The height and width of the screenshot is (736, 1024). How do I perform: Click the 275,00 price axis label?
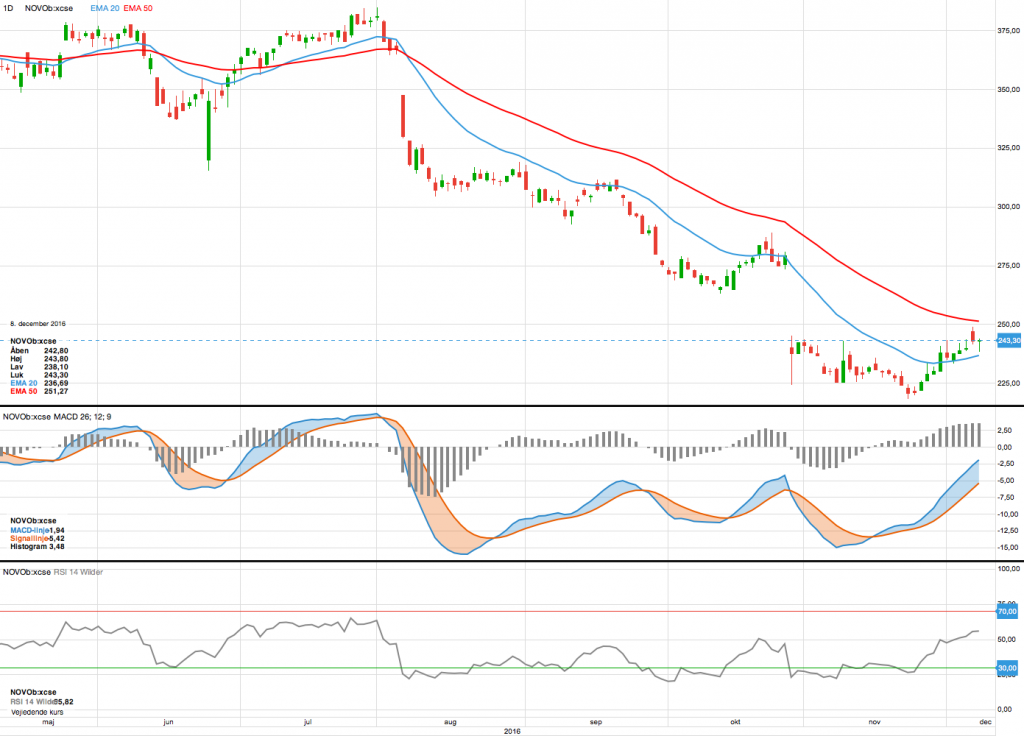1008,266
